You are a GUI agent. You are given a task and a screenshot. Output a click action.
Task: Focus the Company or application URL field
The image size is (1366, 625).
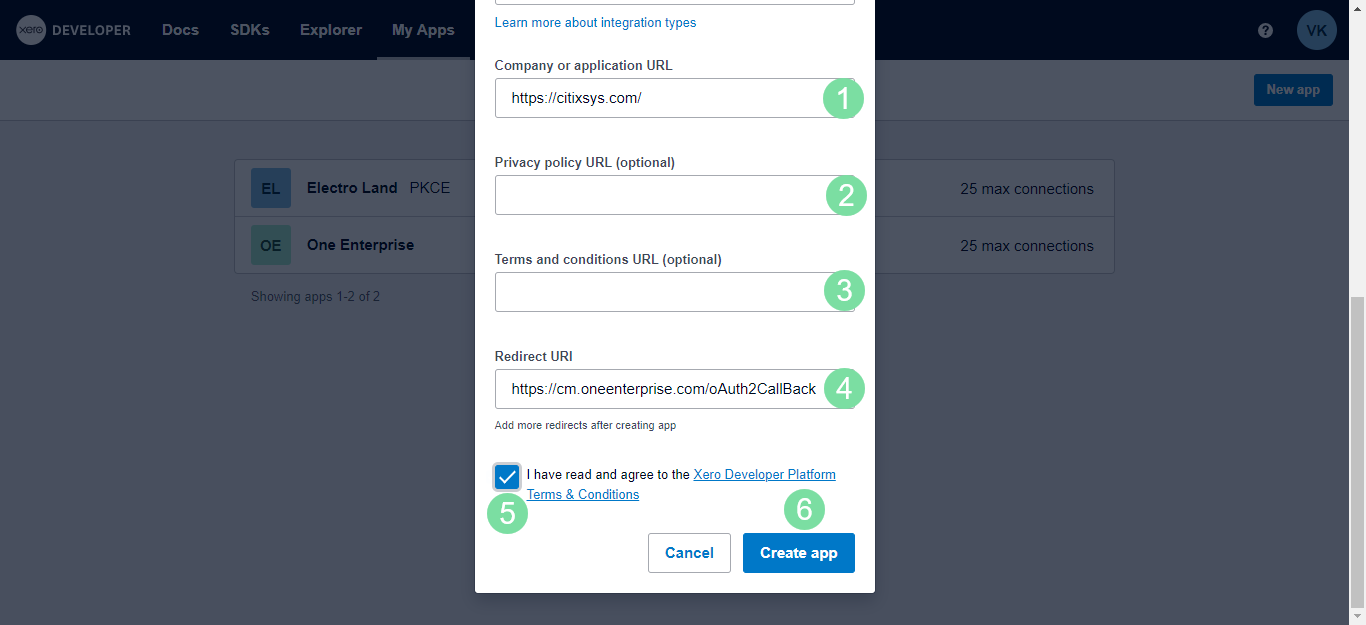pyautogui.click(x=660, y=98)
